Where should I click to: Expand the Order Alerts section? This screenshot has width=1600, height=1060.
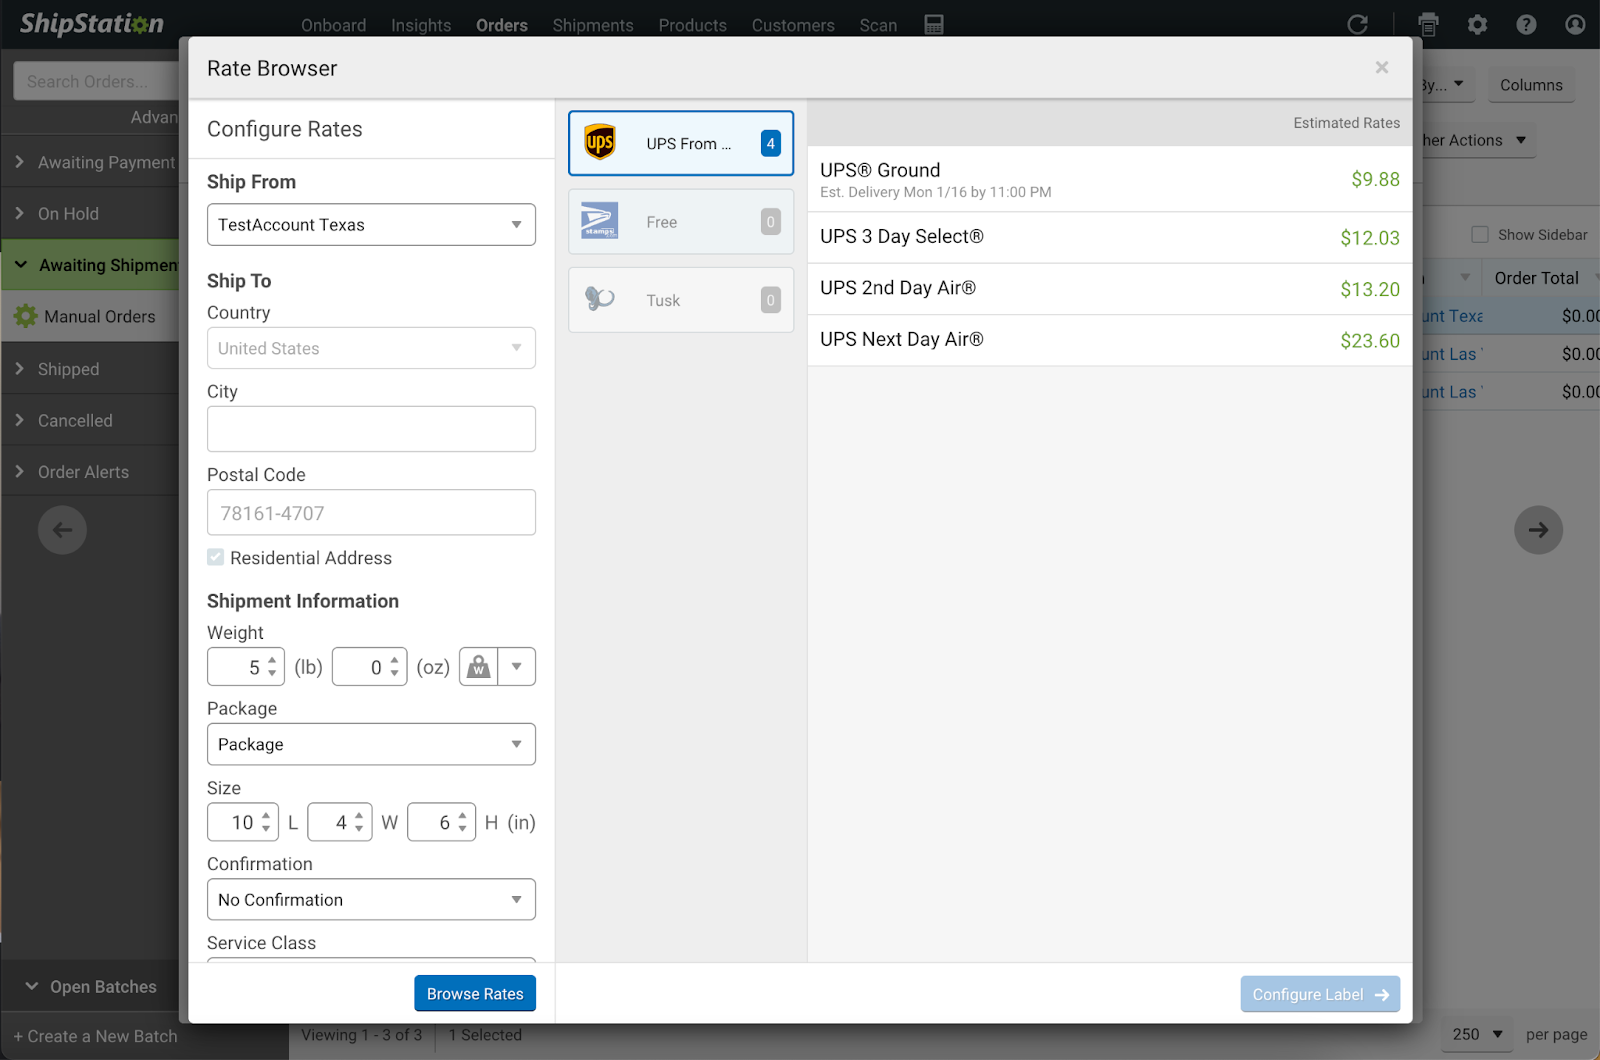pos(90,472)
